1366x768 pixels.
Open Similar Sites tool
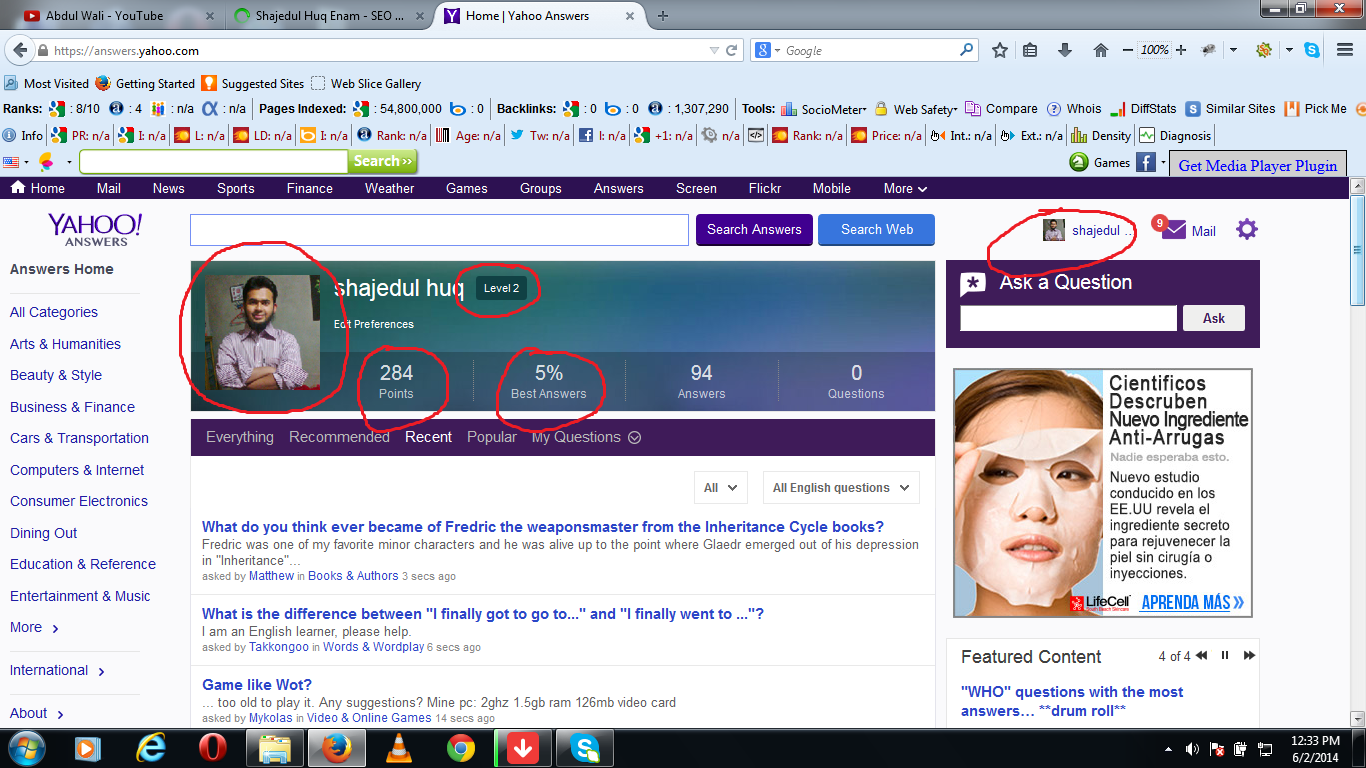[x=1230, y=109]
